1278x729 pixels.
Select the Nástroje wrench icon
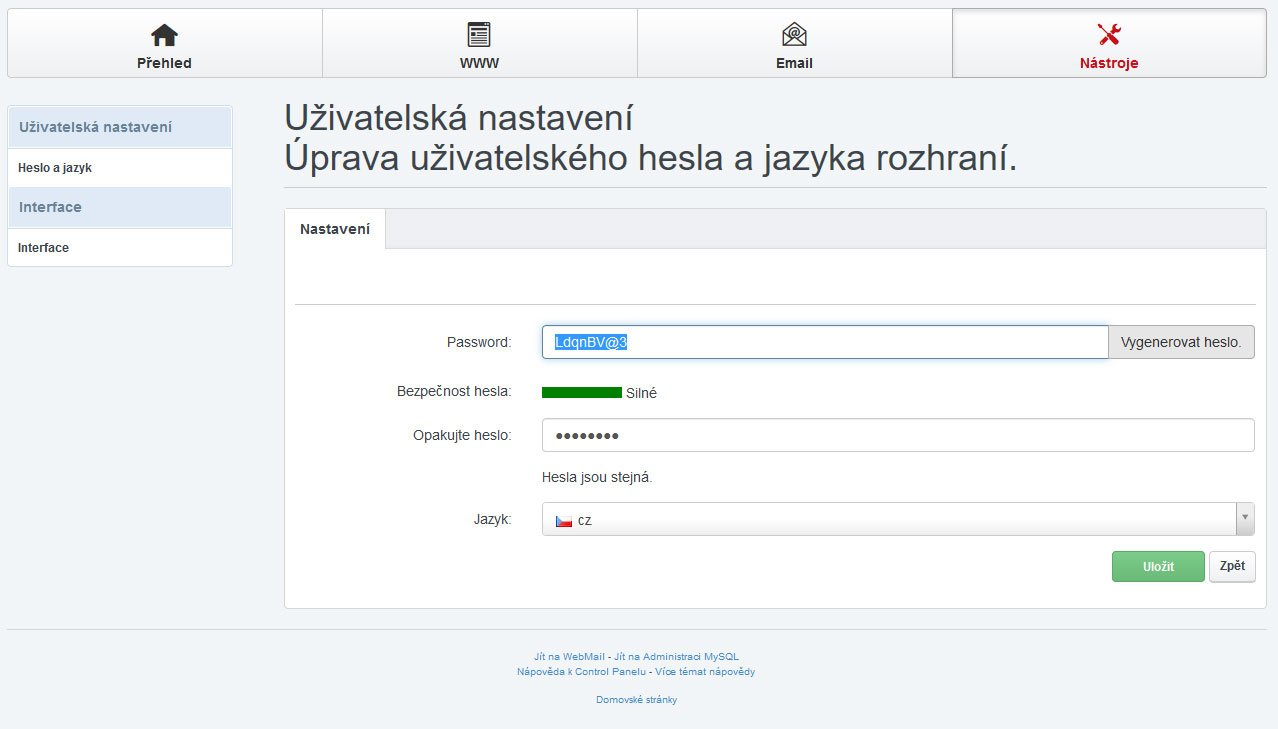pos(1109,35)
